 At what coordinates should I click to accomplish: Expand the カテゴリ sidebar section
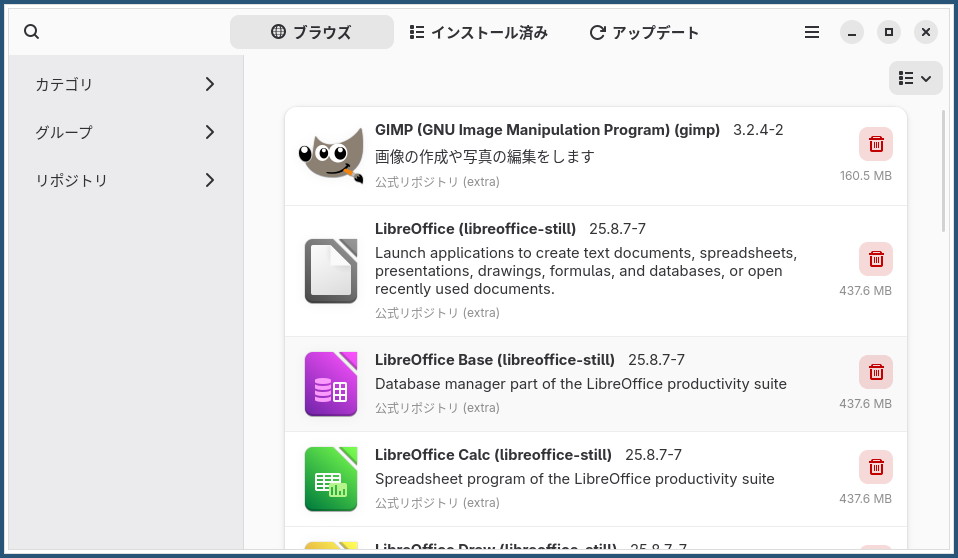[x=126, y=84]
